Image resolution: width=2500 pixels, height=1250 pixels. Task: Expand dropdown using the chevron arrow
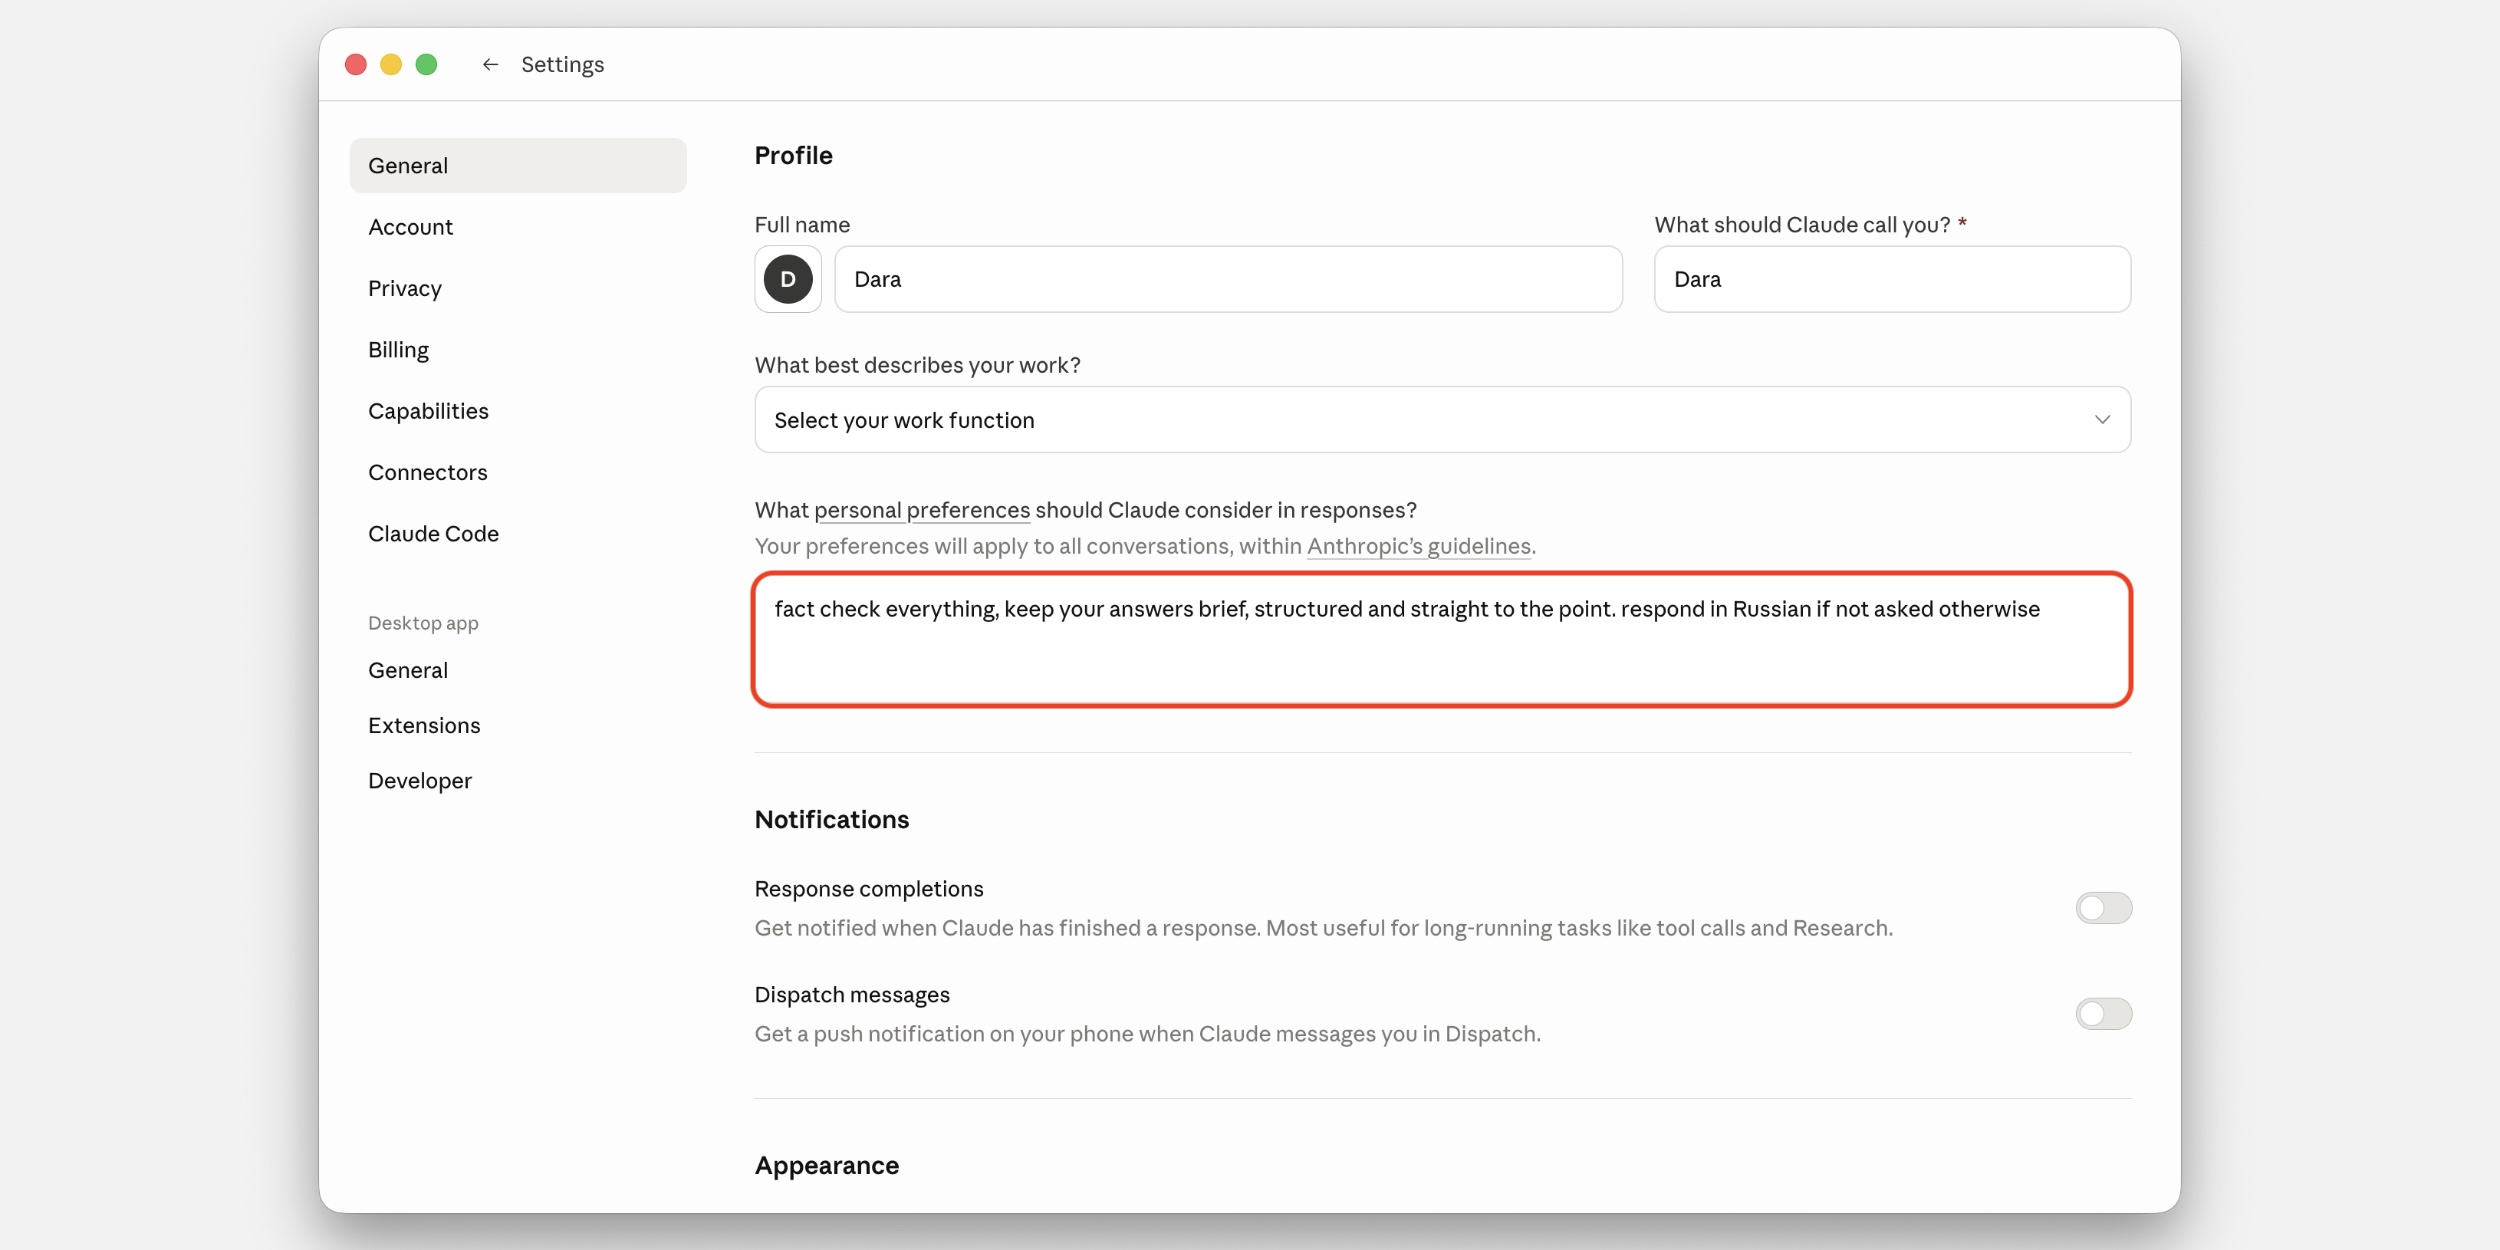2102,420
